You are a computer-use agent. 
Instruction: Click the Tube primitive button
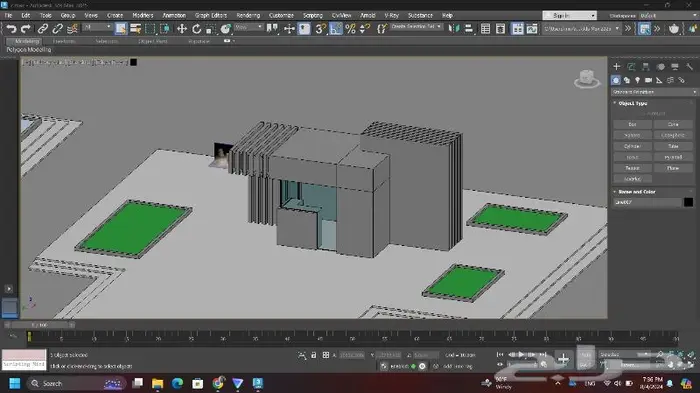pos(673,146)
